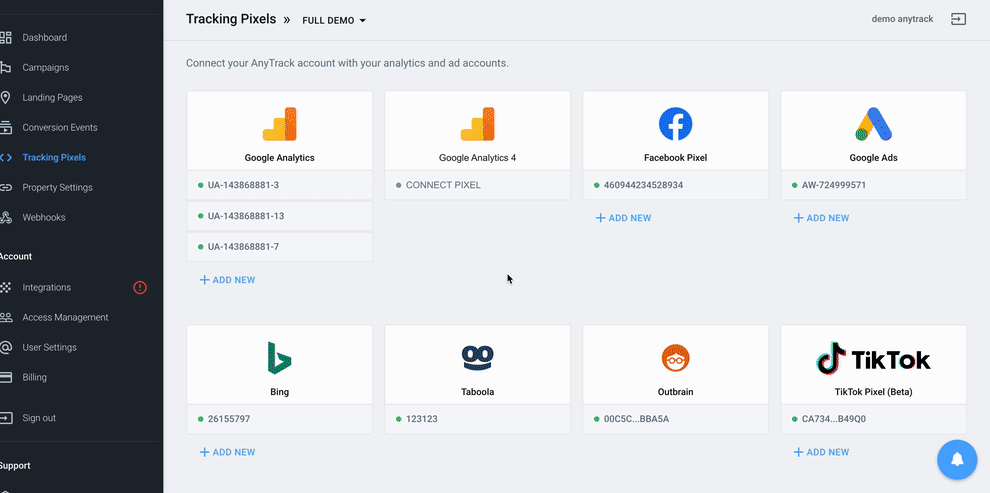This screenshot has height=493, width=990.
Task: Open Bing pixel 26155797
Action: click(280, 419)
